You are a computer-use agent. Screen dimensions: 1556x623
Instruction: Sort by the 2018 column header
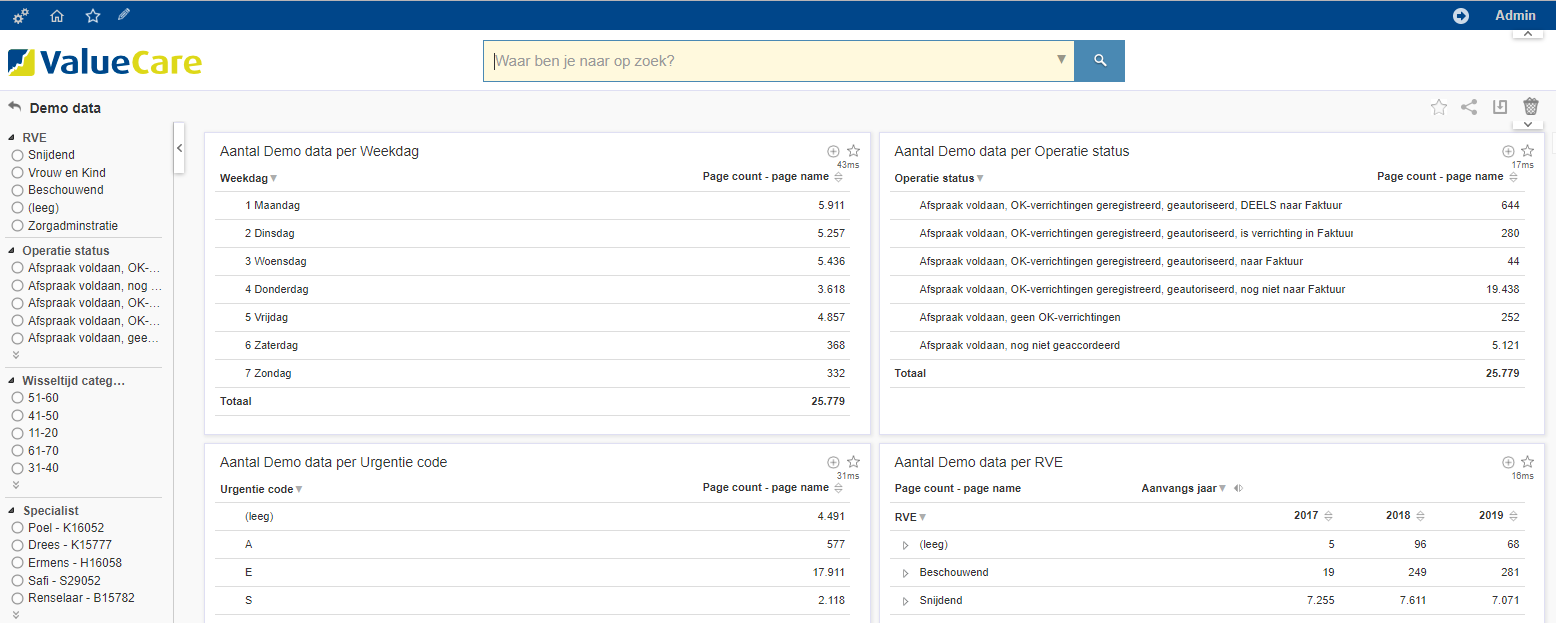click(x=1420, y=516)
